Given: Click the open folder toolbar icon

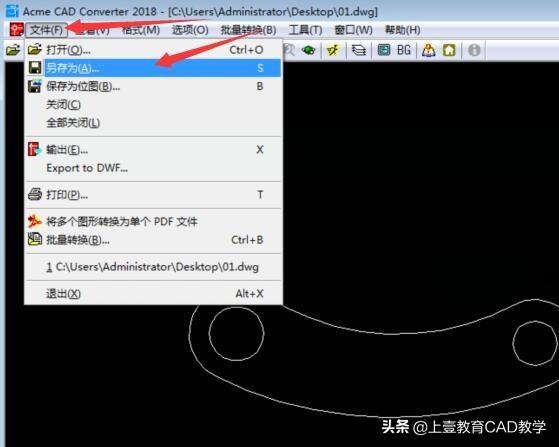Looking at the screenshot, I should [x=13, y=50].
